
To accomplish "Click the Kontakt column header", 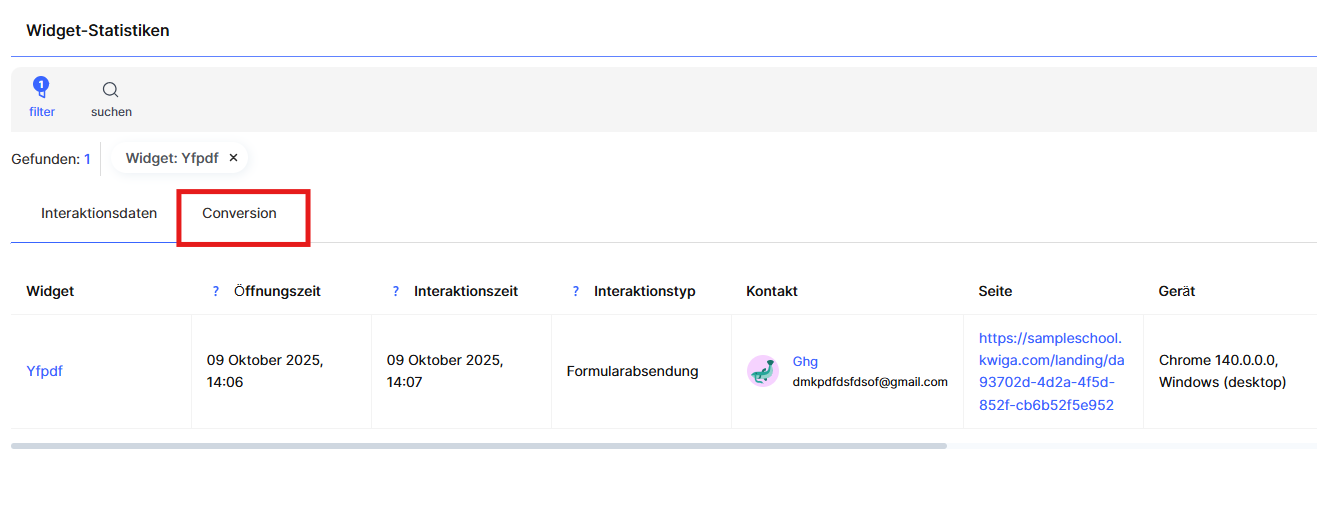I will tap(771, 291).
